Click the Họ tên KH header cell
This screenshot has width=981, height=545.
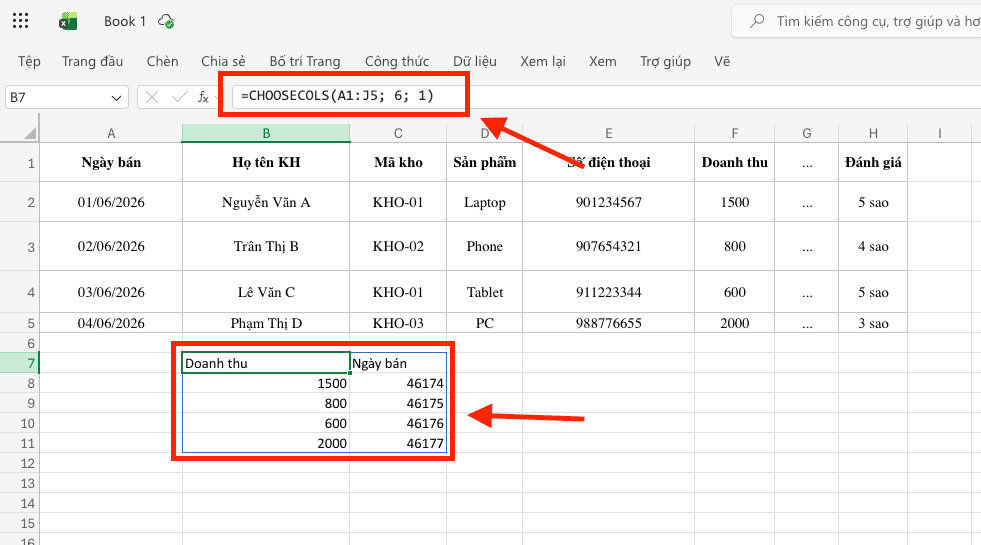click(x=266, y=163)
